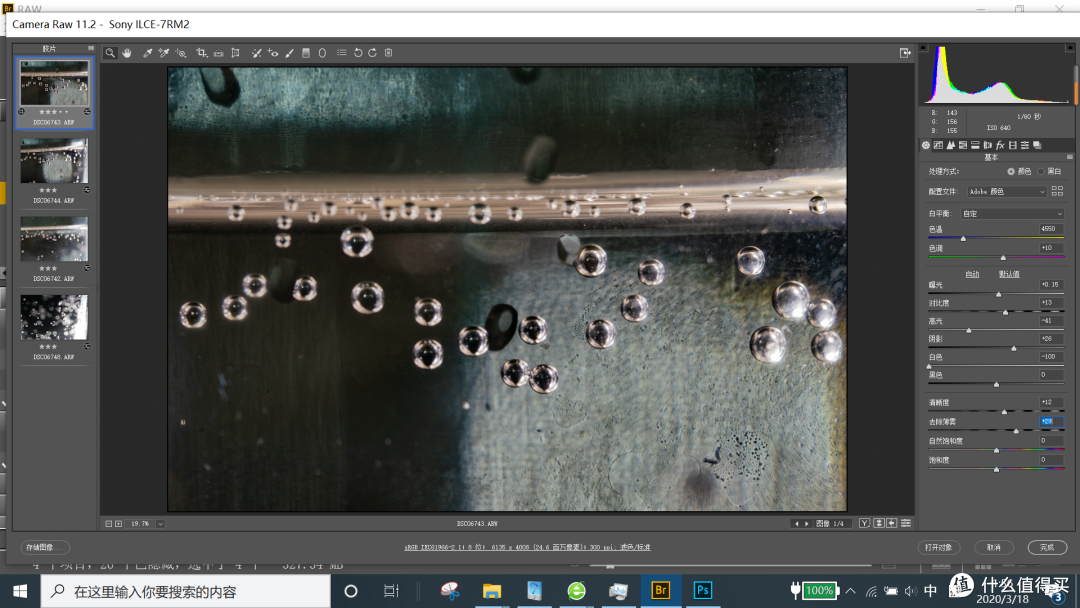Click the 色温 value field 4550
This screenshot has width=1080, height=608.
point(1051,229)
